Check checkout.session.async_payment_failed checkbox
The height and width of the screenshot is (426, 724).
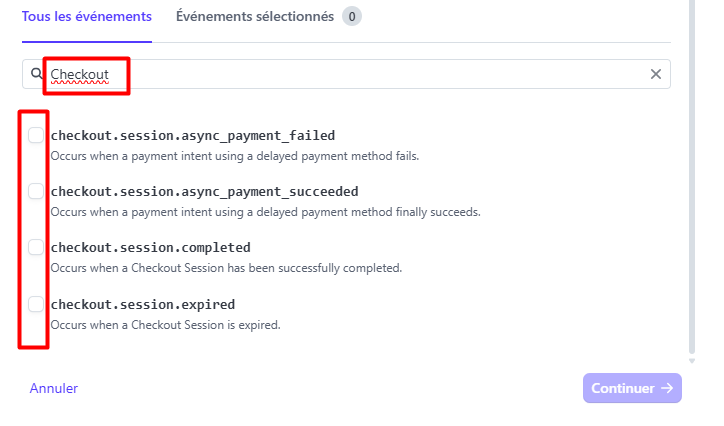pos(36,135)
